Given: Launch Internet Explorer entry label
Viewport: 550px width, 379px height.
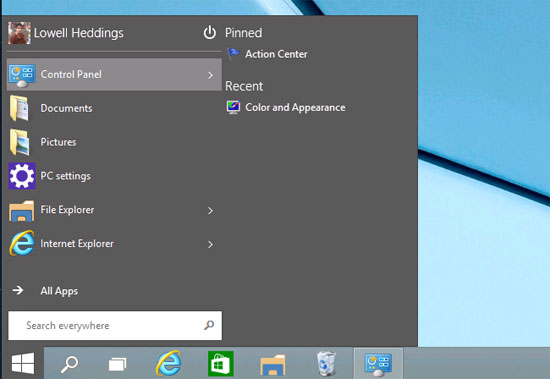Looking at the screenshot, I should coord(77,244).
